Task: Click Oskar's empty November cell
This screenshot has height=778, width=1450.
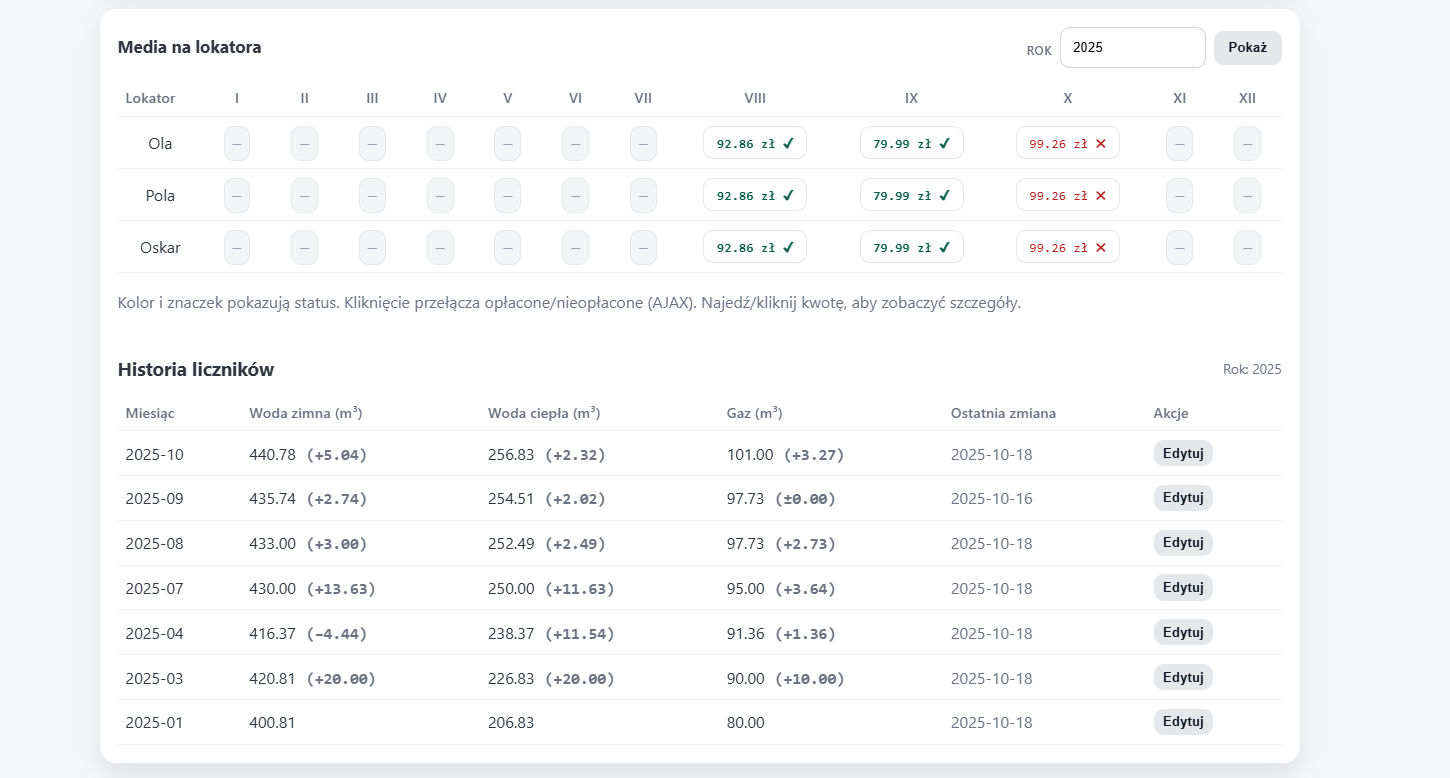Action: (1179, 247)
